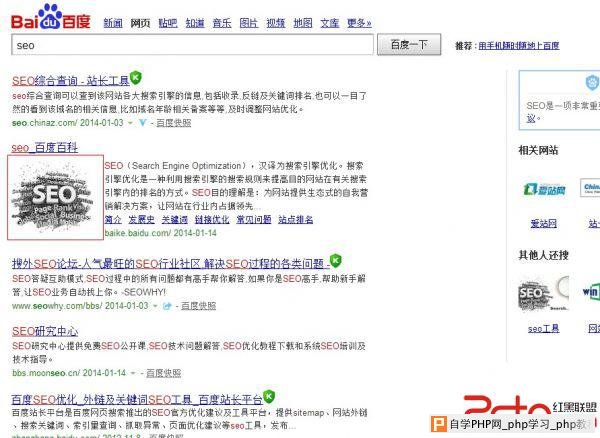Open 百度快照 for the seo.chinaz.com result
This screenshot has width=600, height=438.
coord(174,123)
